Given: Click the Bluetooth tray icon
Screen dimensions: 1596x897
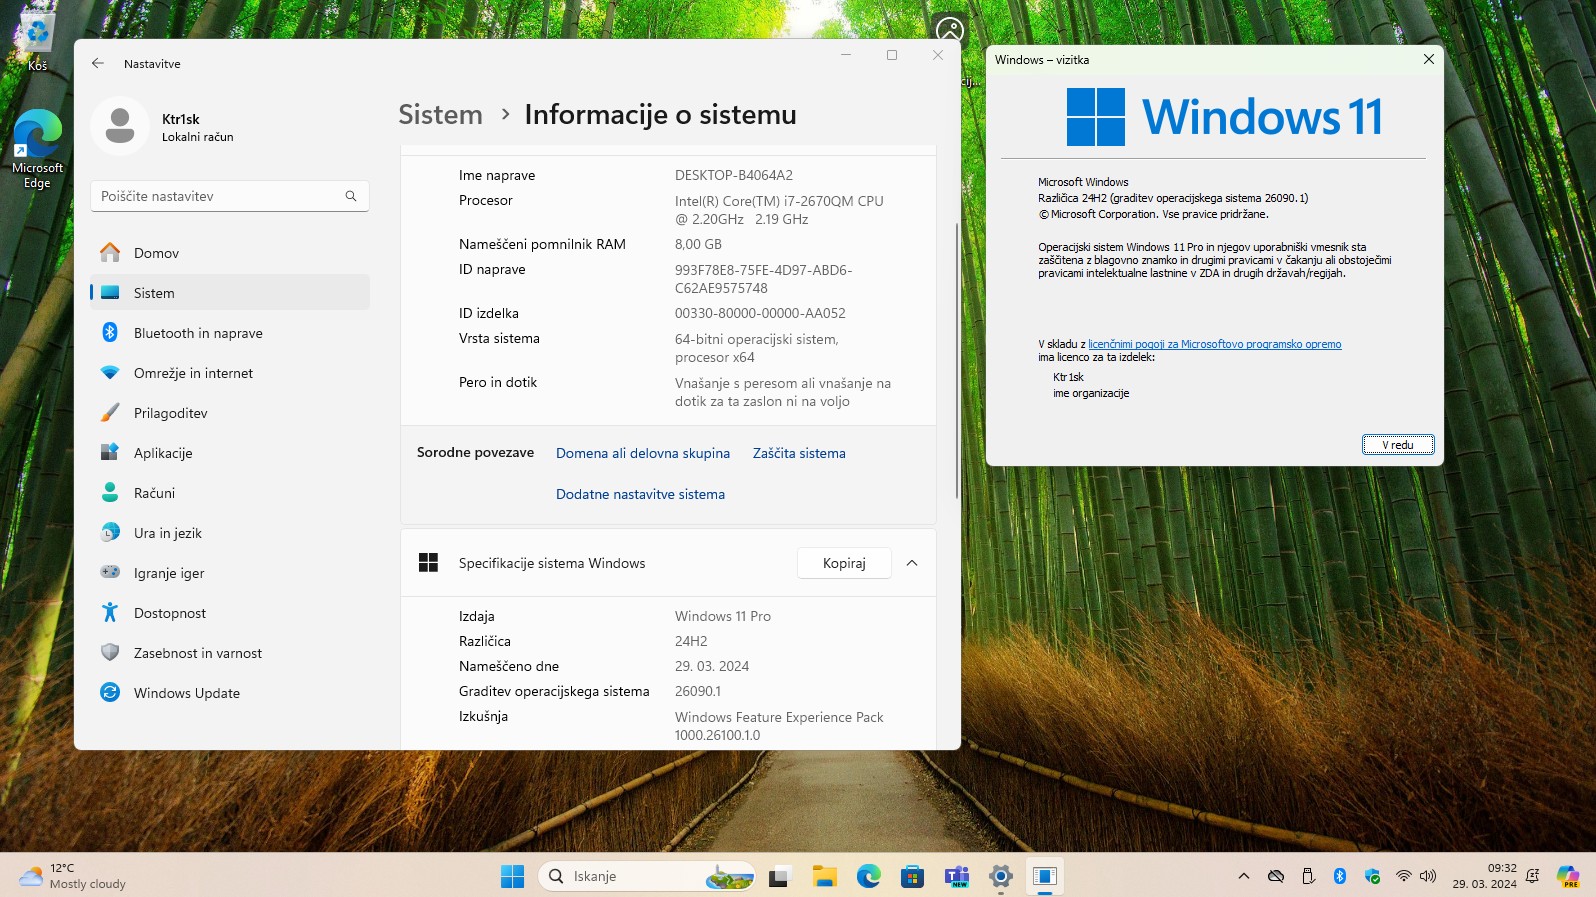Looking at the screenshot, I should tap(1340, 876).
